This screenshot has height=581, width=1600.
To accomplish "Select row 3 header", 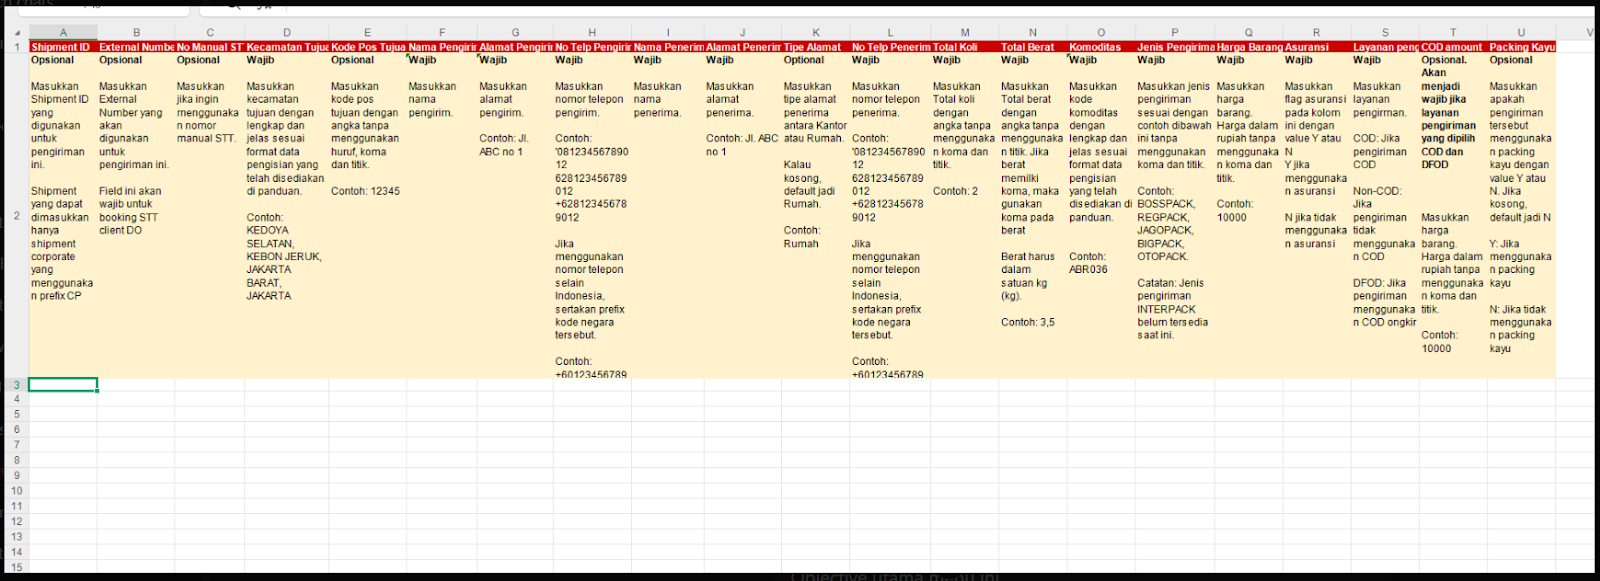I will click(16, 385).
